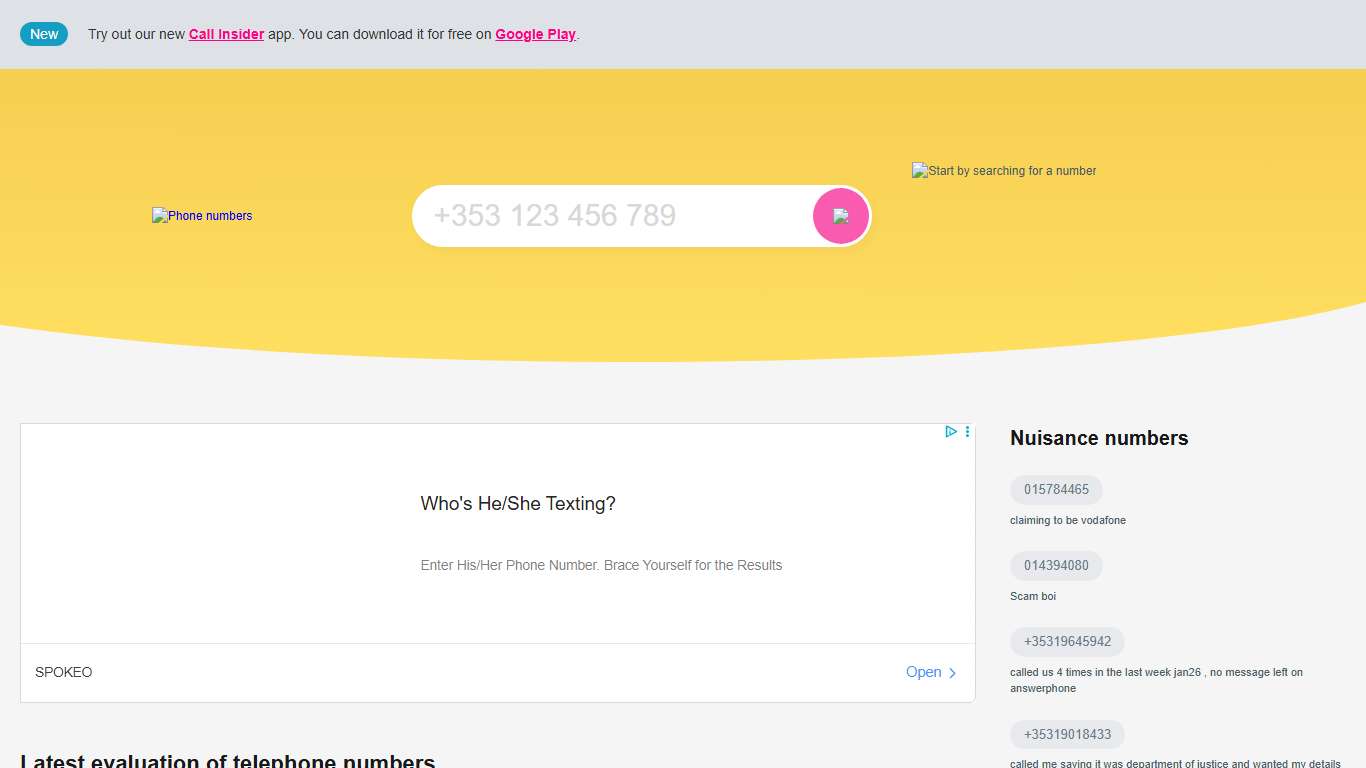Click the New badge in the banner
This screenshot has width=1366, height=768.
click(43, 33)
